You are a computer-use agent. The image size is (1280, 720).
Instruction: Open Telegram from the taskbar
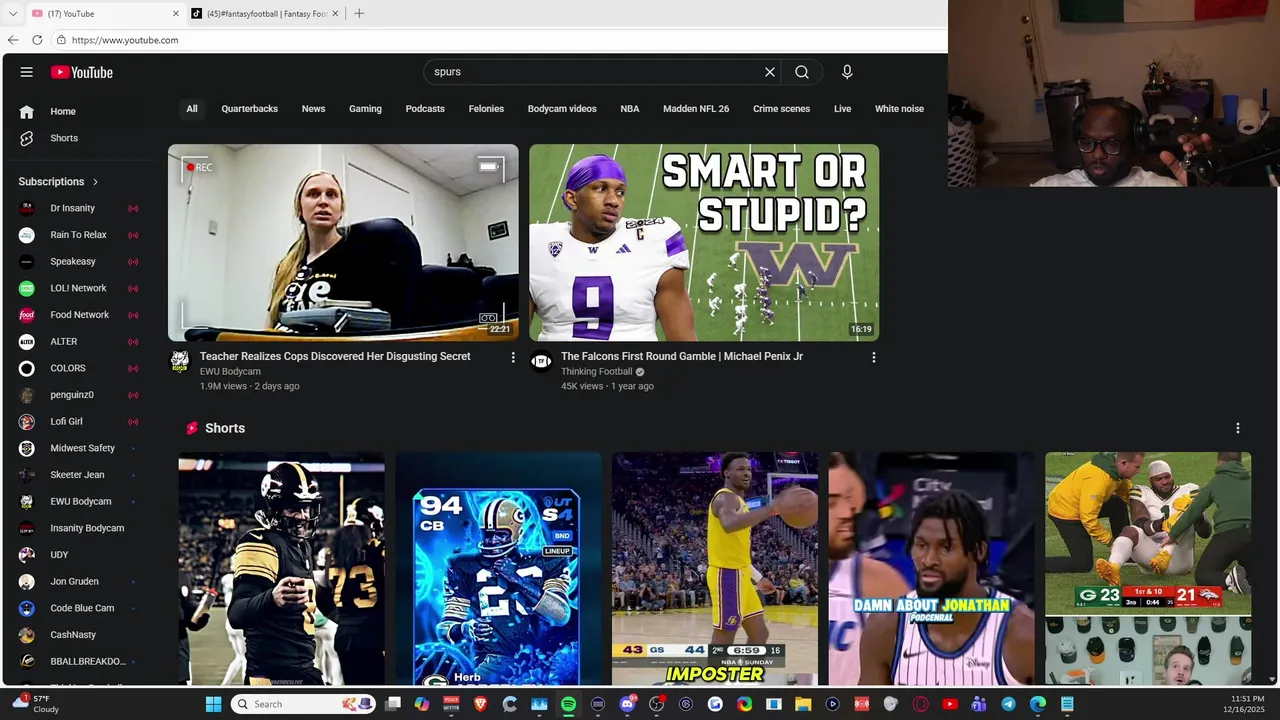tap(1008, 704)
